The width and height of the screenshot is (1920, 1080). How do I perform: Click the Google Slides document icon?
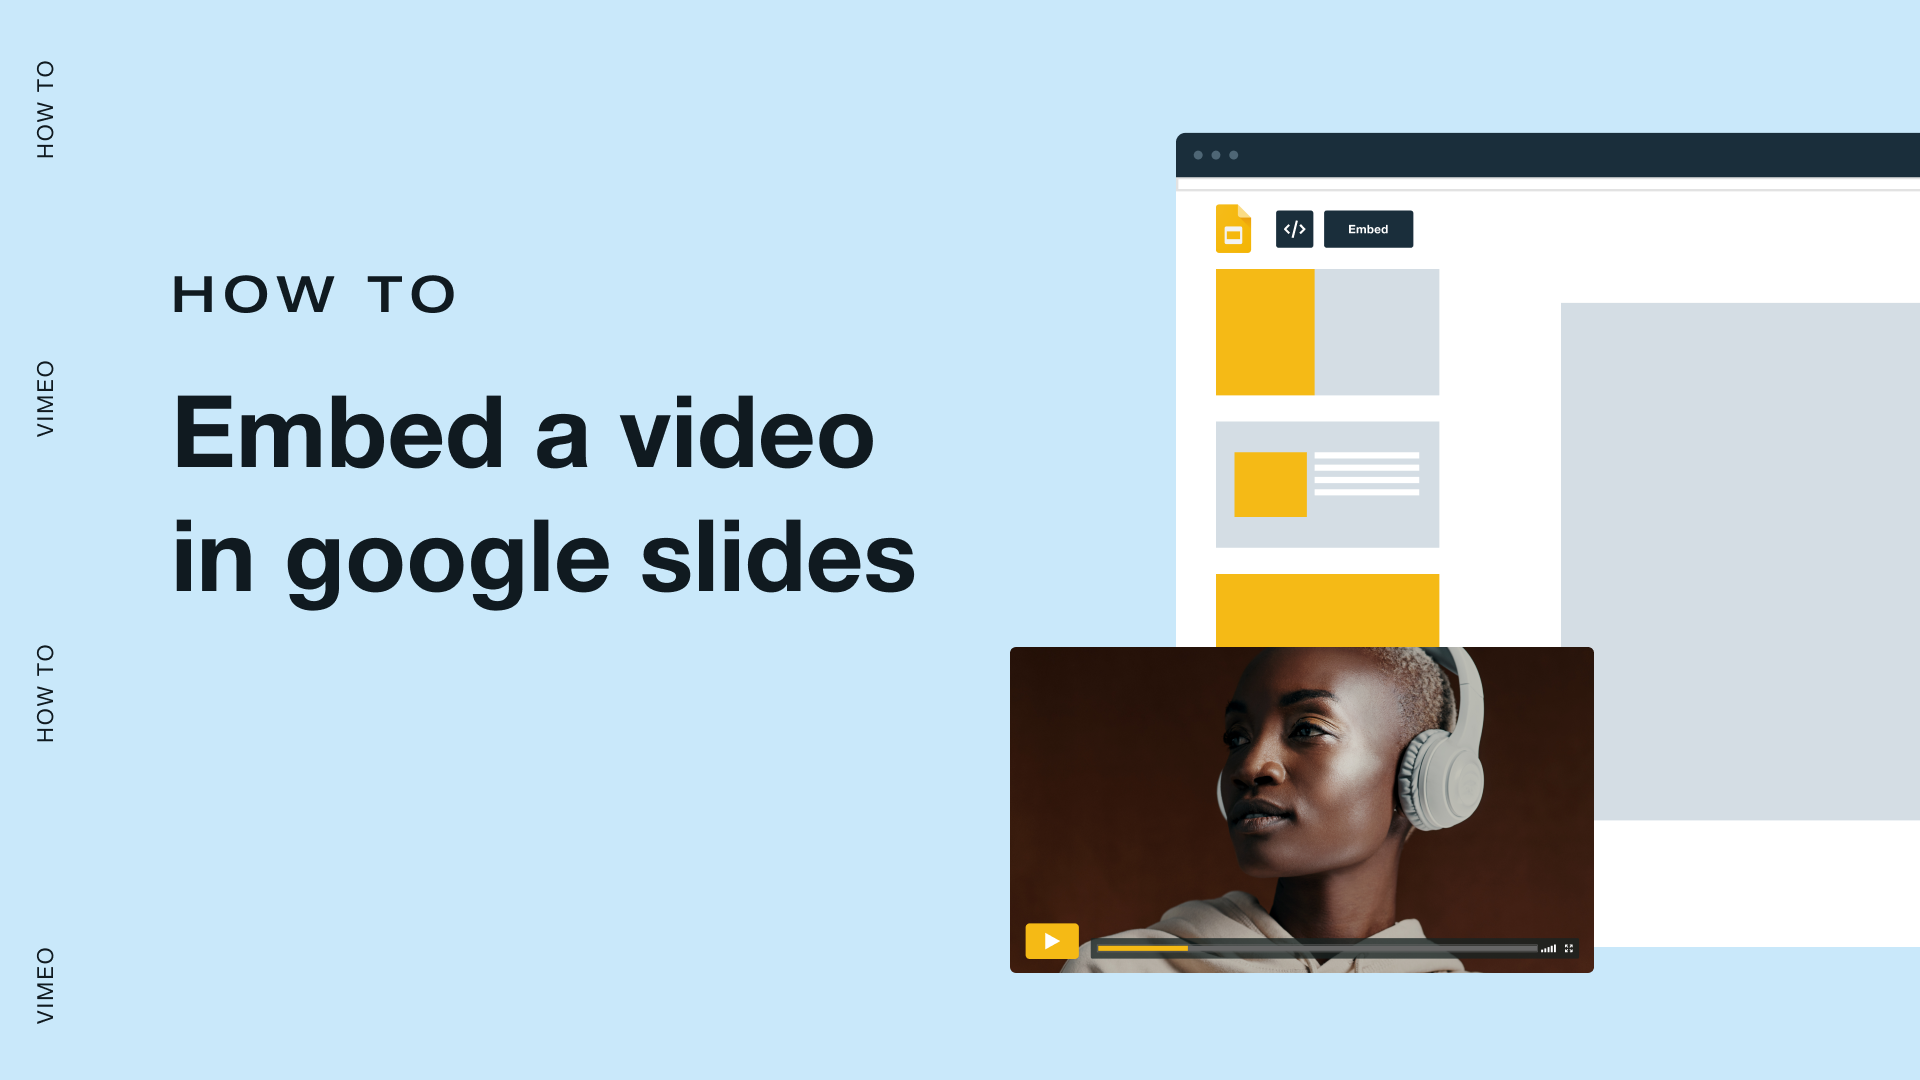(x=1233, y=229)
